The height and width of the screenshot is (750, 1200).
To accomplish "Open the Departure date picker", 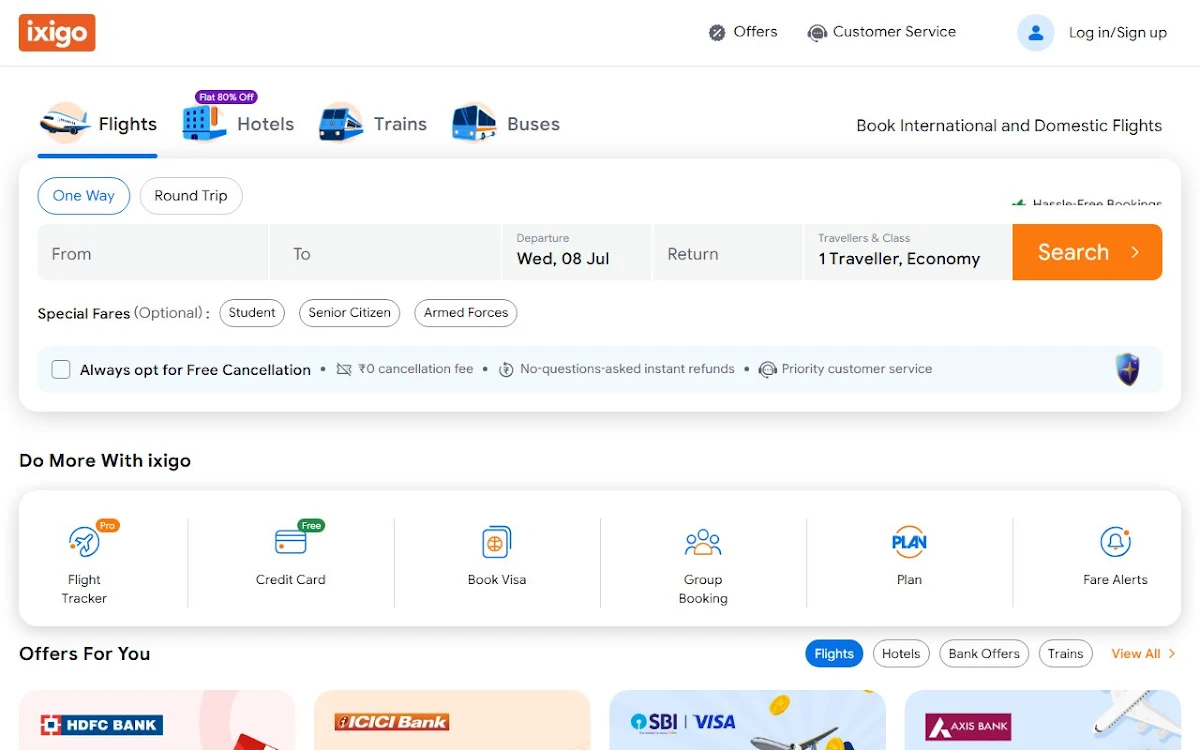I will pyautogui.click(x=576, y=252).
